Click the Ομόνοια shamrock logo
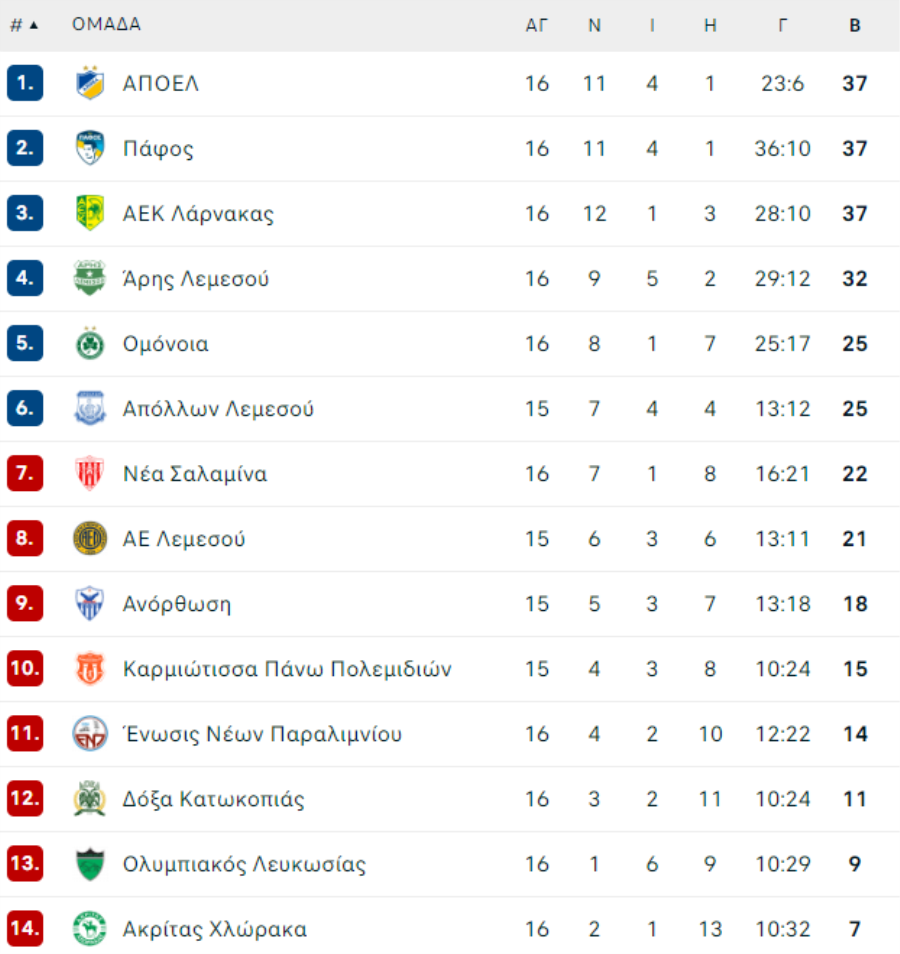The width and height of the screenshot is (900, 954). pyautogui.click(x=90, y=343)
